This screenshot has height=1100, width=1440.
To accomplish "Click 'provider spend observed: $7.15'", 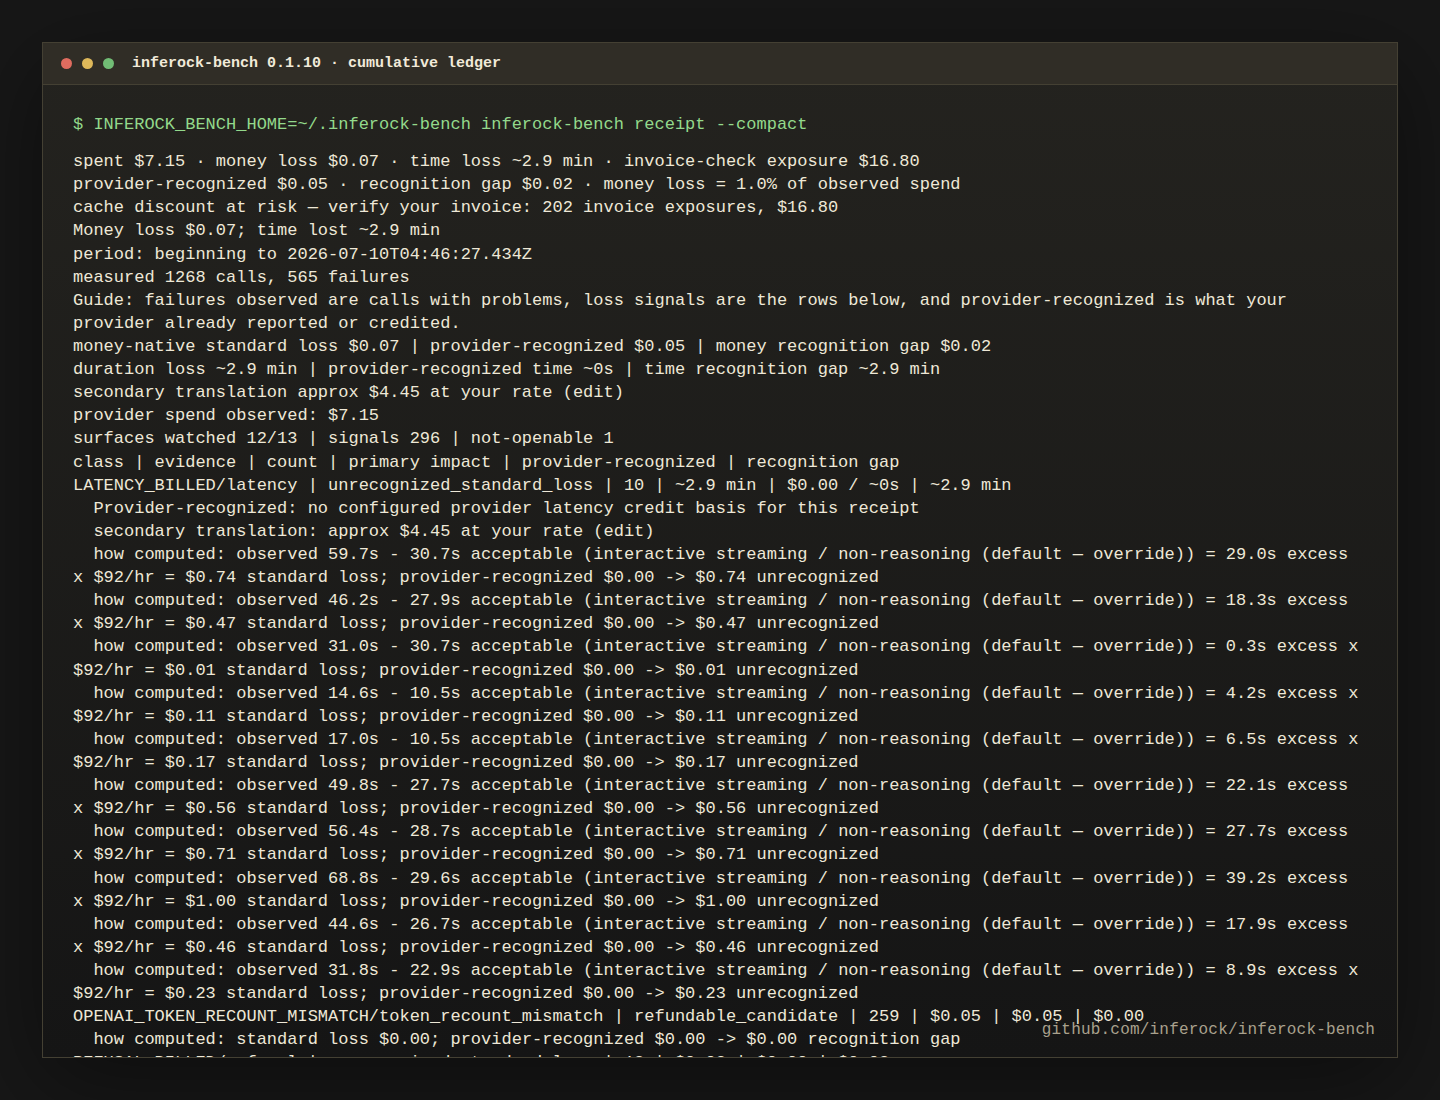I will 226,415.
